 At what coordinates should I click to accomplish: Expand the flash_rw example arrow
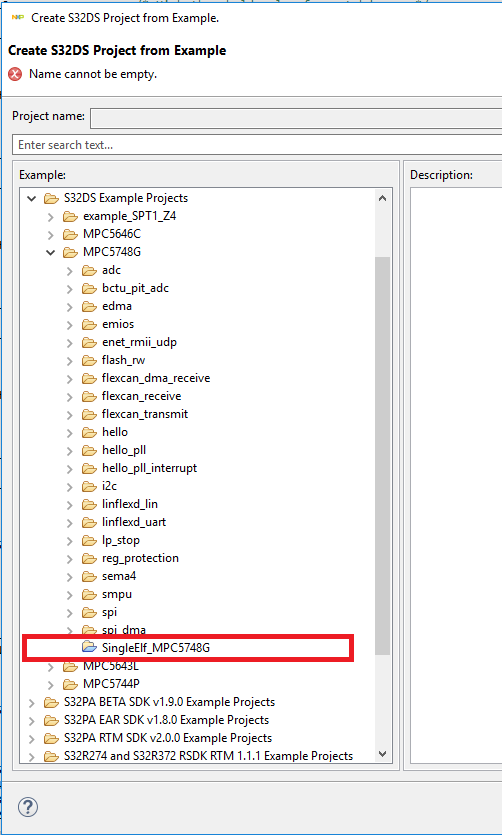(x=70, y=361)
